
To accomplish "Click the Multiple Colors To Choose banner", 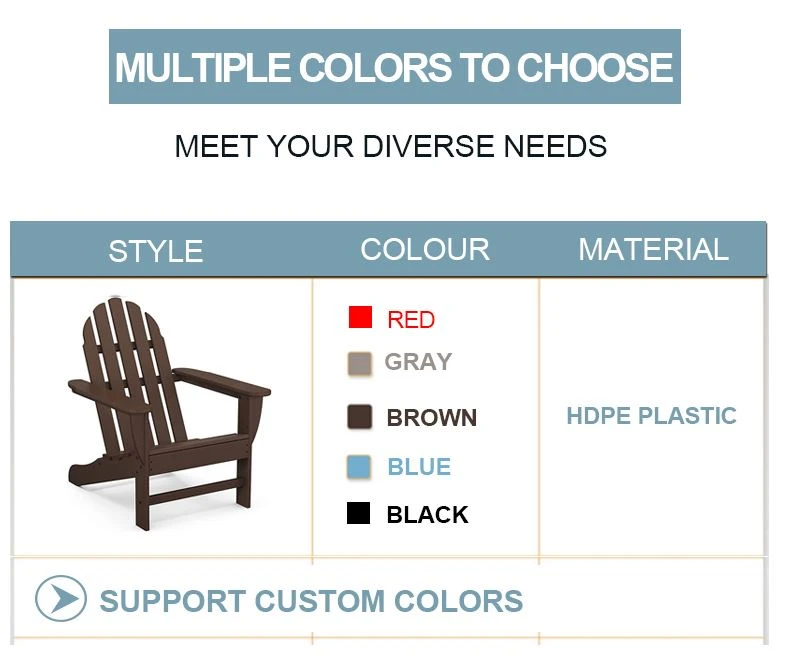I will [x=395, y=67].
